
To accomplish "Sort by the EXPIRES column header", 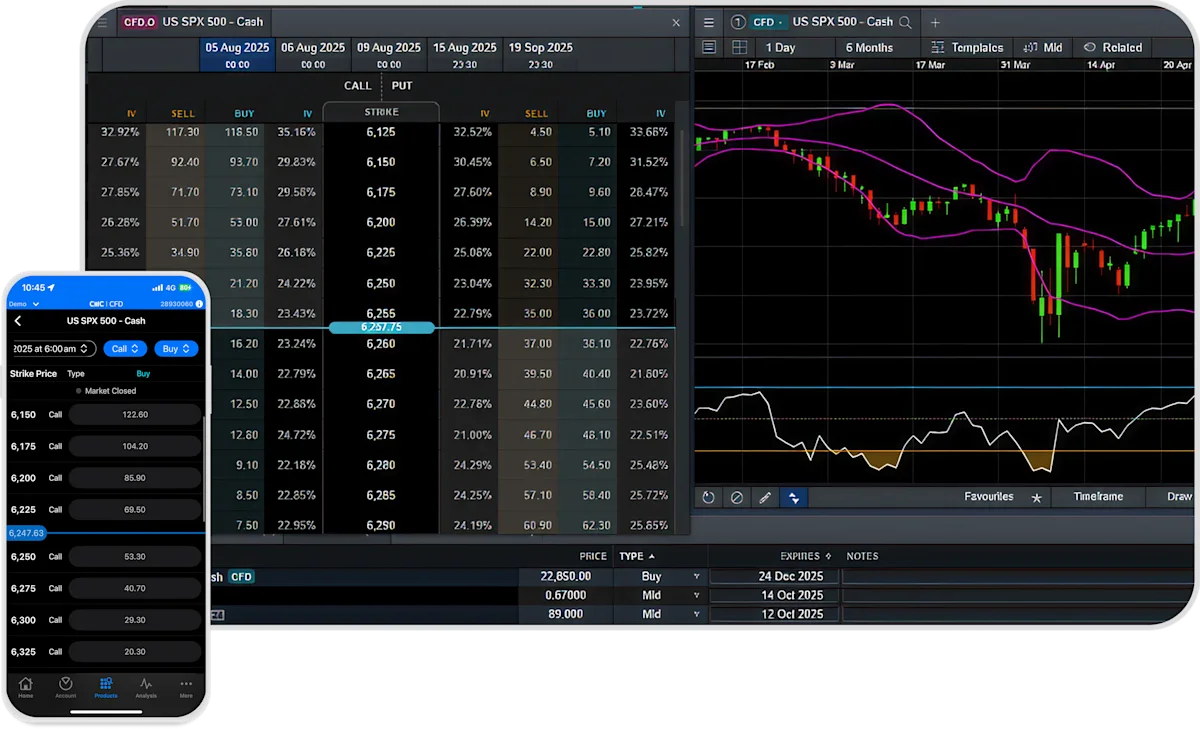I will 806,556.
